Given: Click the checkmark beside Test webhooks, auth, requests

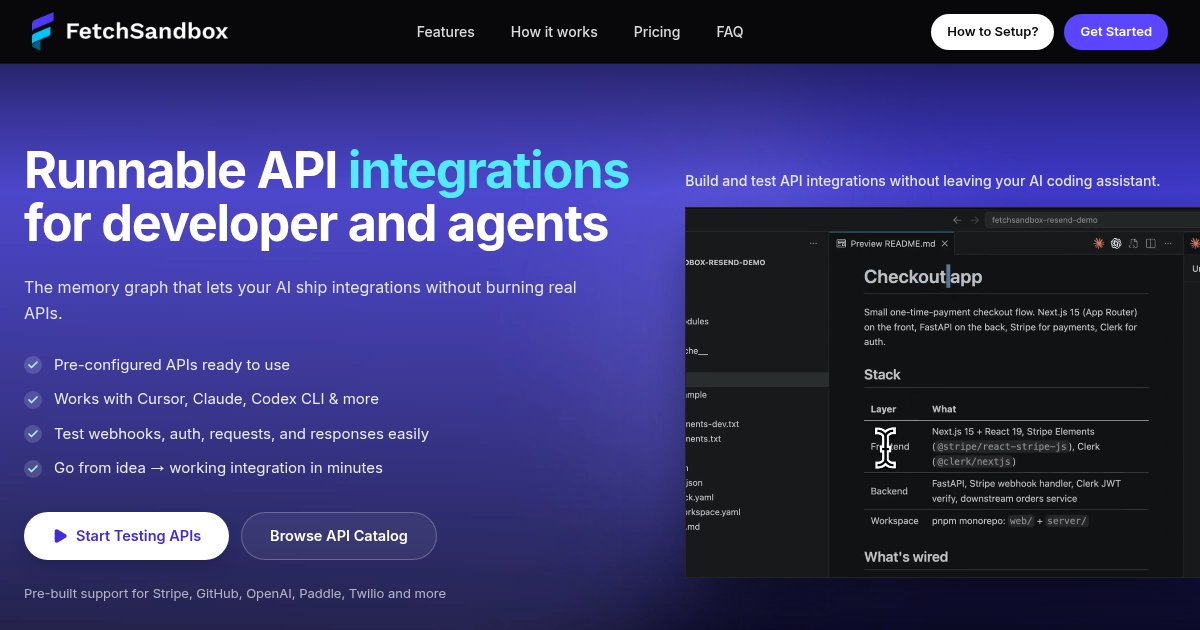Looking at the screenshot, I should click(x=33, y=434).
